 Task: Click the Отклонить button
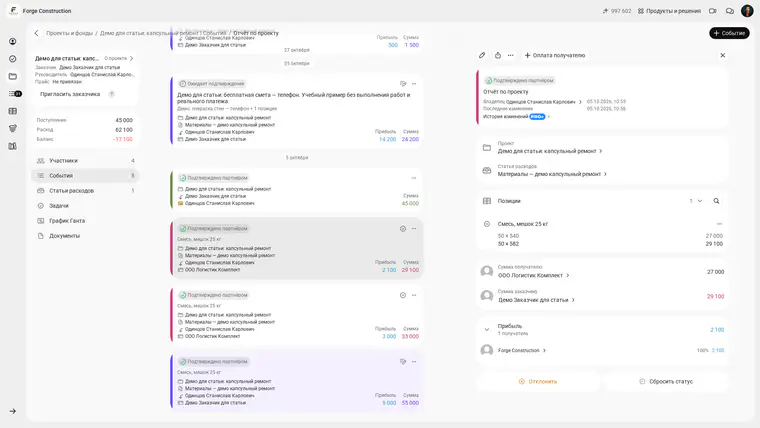[x=538, y=381]
